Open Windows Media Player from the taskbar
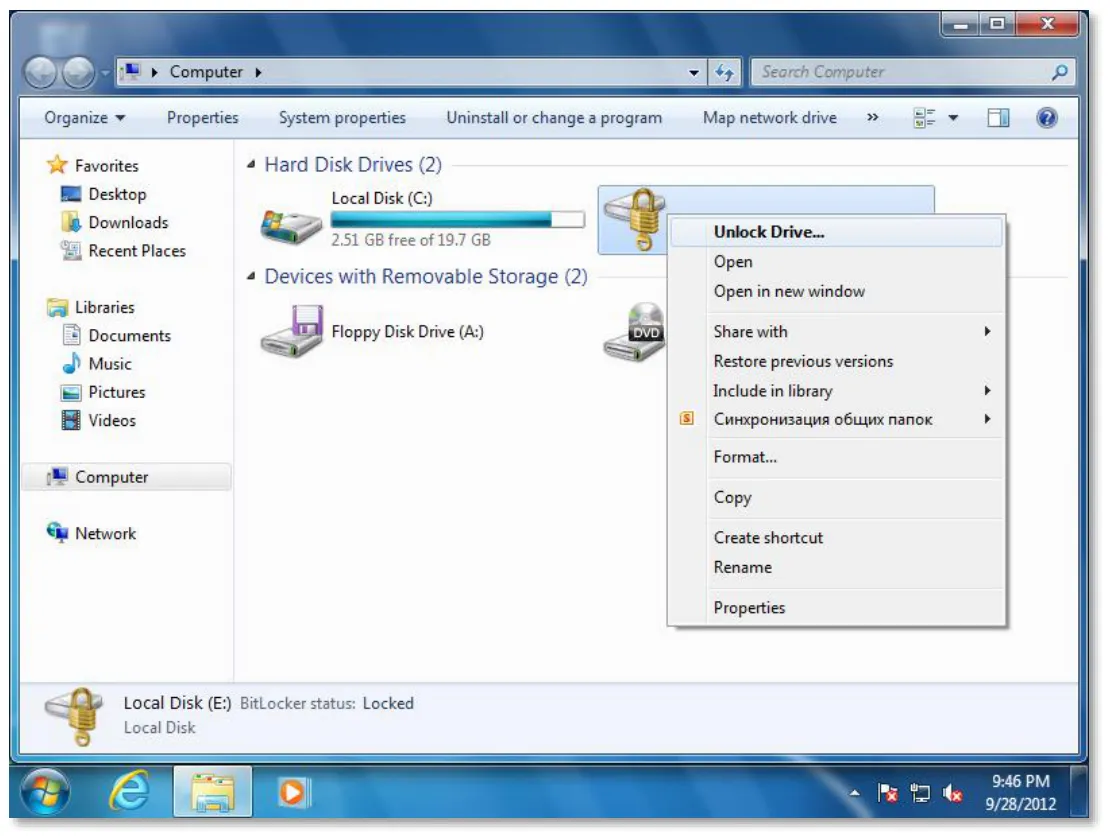Viewport: 1111px width, 840px height. point(292,792)
